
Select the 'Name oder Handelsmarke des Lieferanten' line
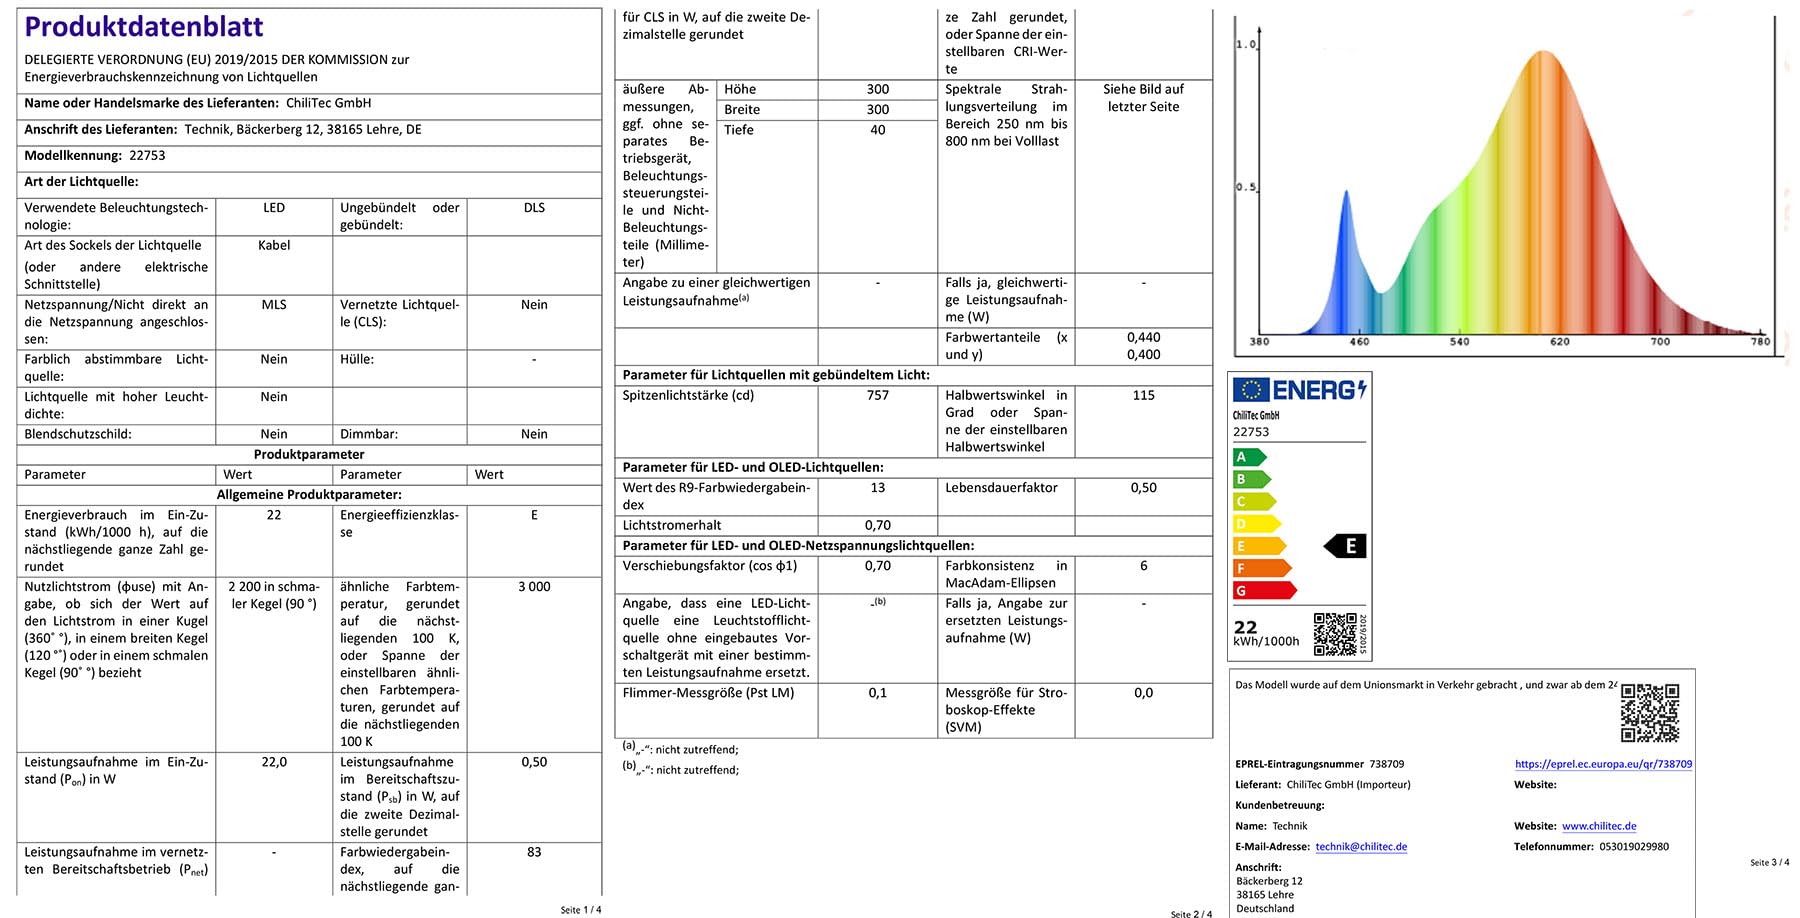tap(198, 103)
